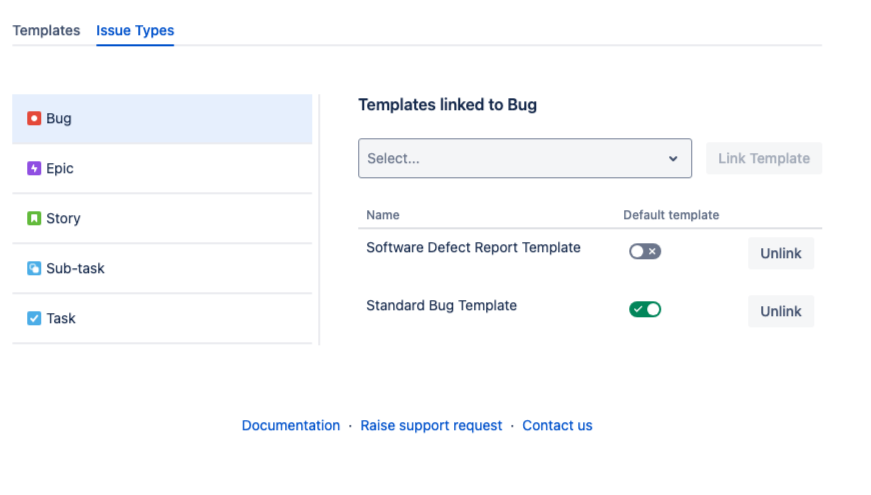This screenshot has height=495, width=871.
Task: Click the Software Defect Report Template name
Action: pos(473,247)
